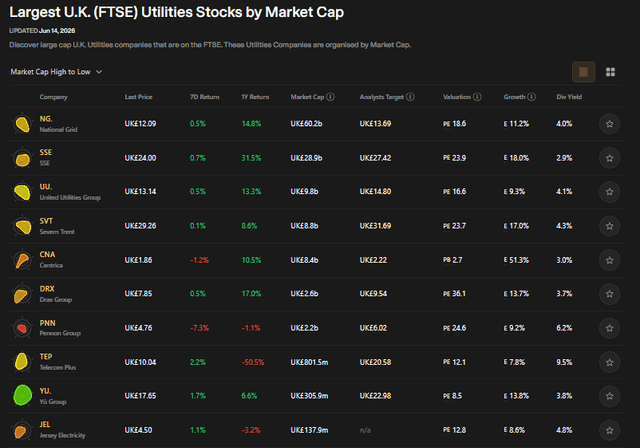Click National Grid market cap UK£60.2b
Screen dimensions: 640x448
pyautogui.click(x=306, y=124)
